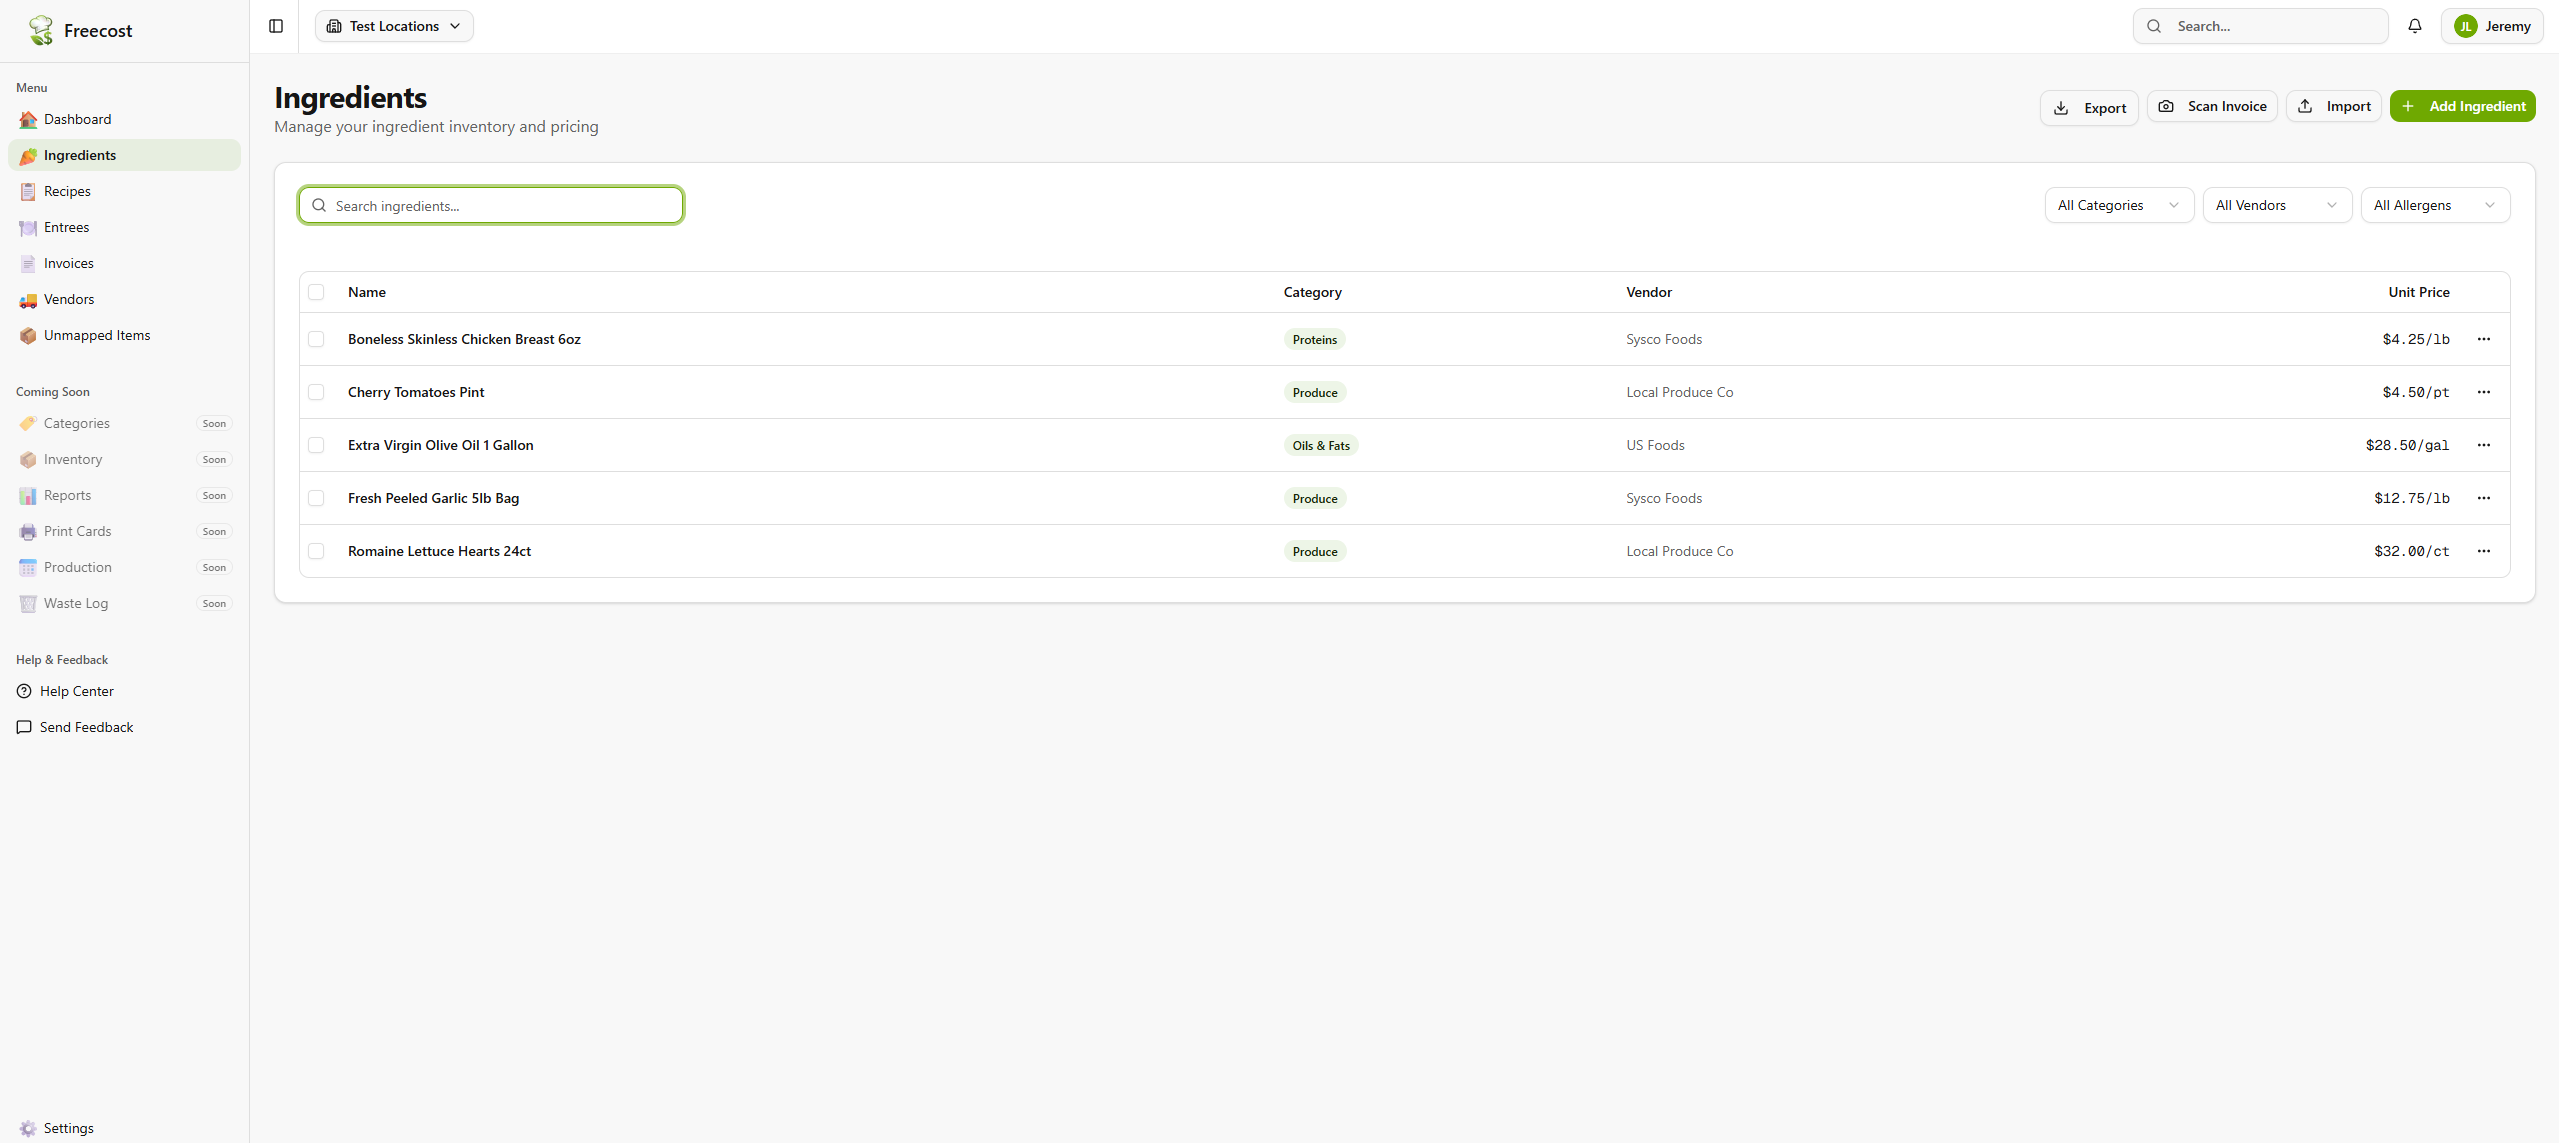The height and width of the screenshot is (1143, 2559).
Task: Select the Recipes sidebar icon
Action: click(27, 191)
